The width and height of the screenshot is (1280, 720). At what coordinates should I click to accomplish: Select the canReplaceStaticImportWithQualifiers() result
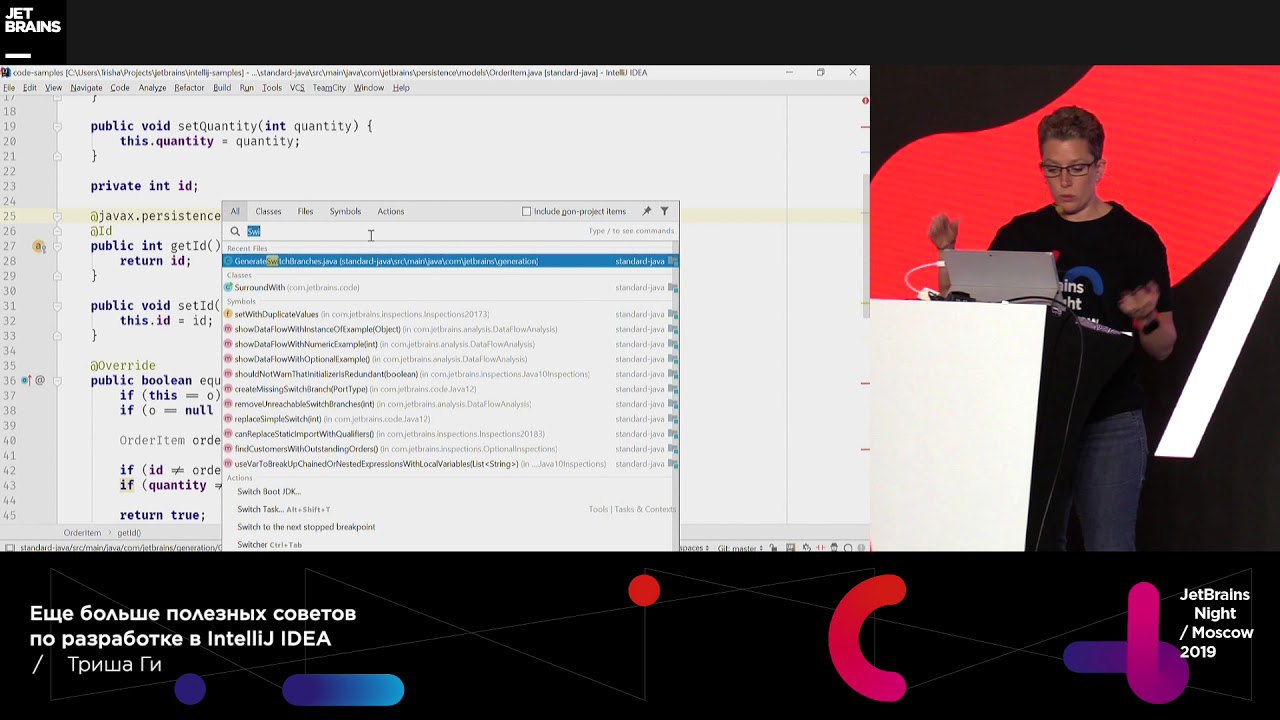pos(450,434)
